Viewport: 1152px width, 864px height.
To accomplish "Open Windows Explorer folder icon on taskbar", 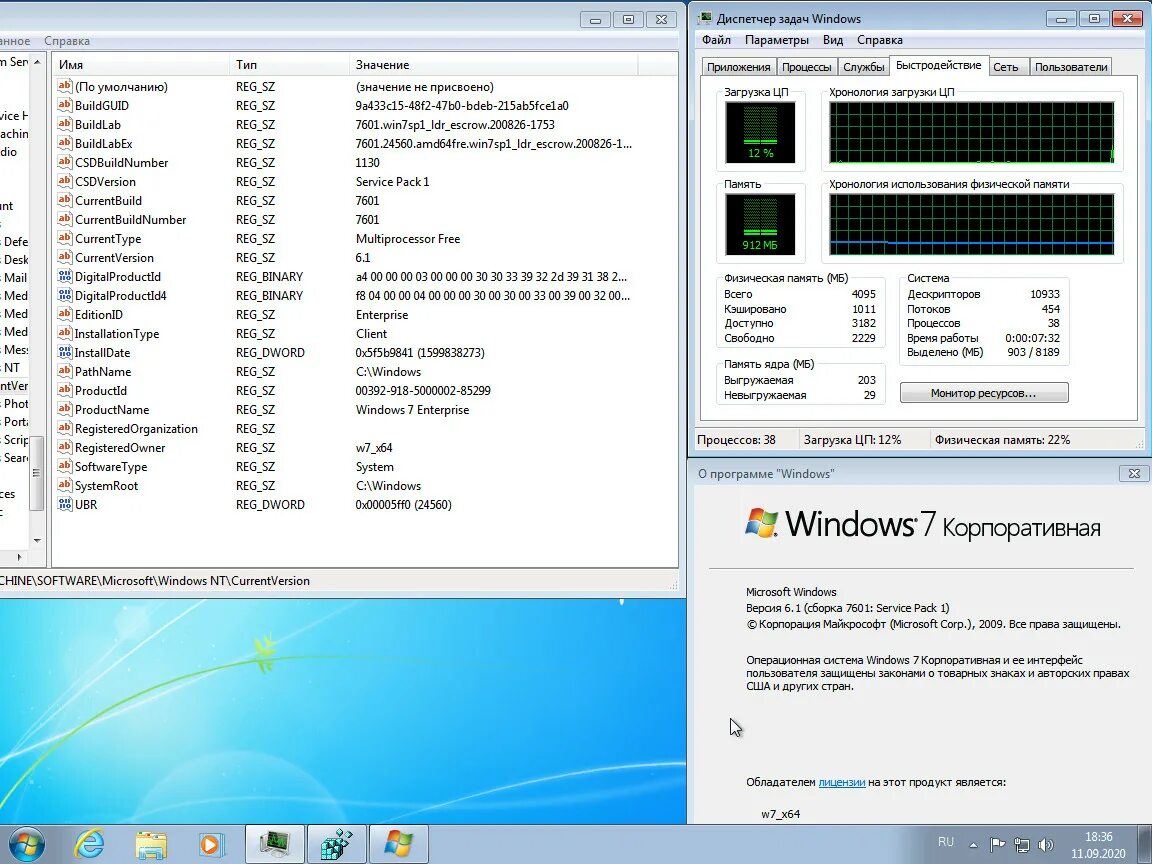I will pyautogui.click(x=151, y=845).
